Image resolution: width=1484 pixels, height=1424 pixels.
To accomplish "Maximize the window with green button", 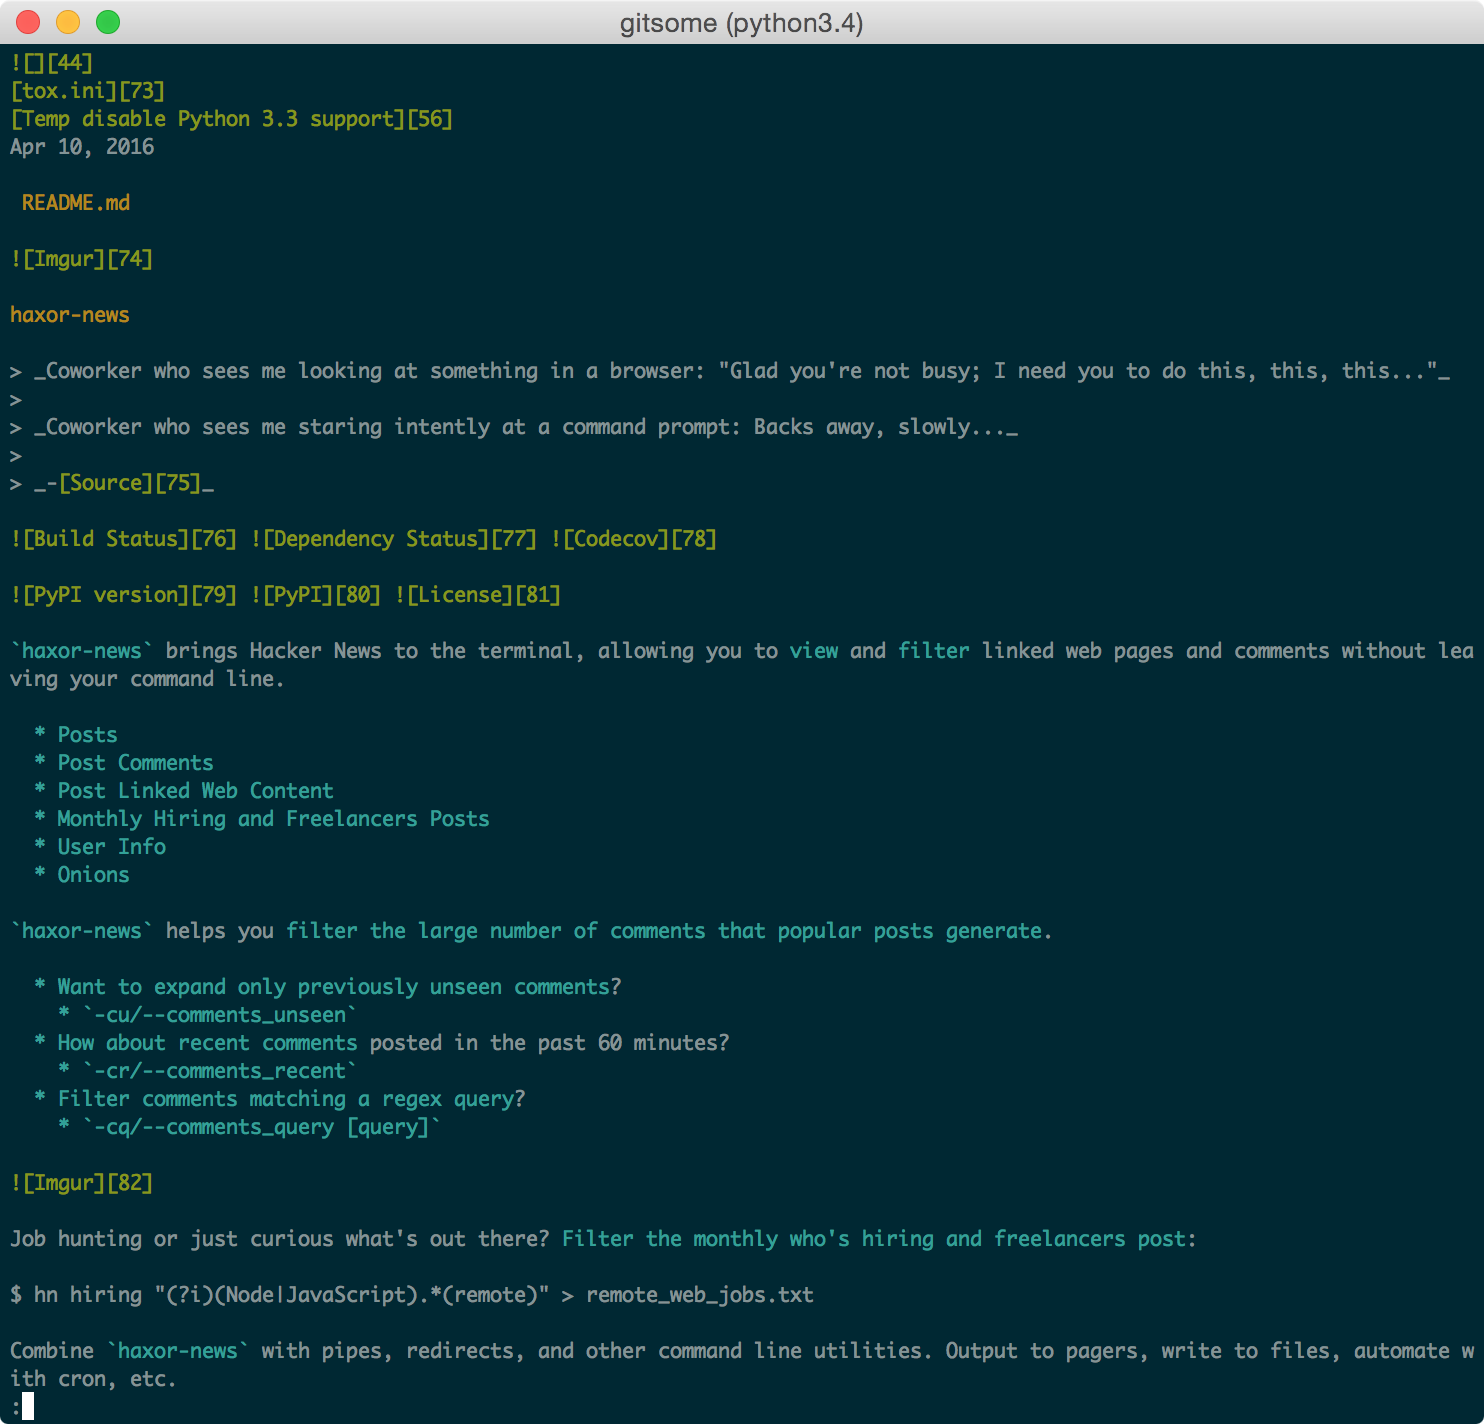I will (108, 22).
